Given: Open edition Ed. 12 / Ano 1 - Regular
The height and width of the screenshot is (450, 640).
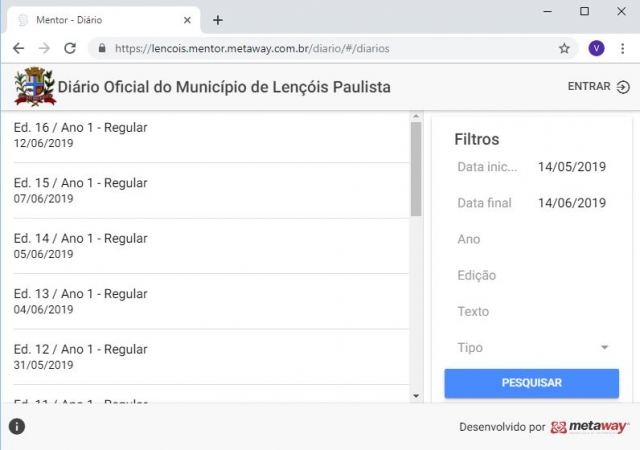Looking at the screenshot, I should [x=211, y=357].
